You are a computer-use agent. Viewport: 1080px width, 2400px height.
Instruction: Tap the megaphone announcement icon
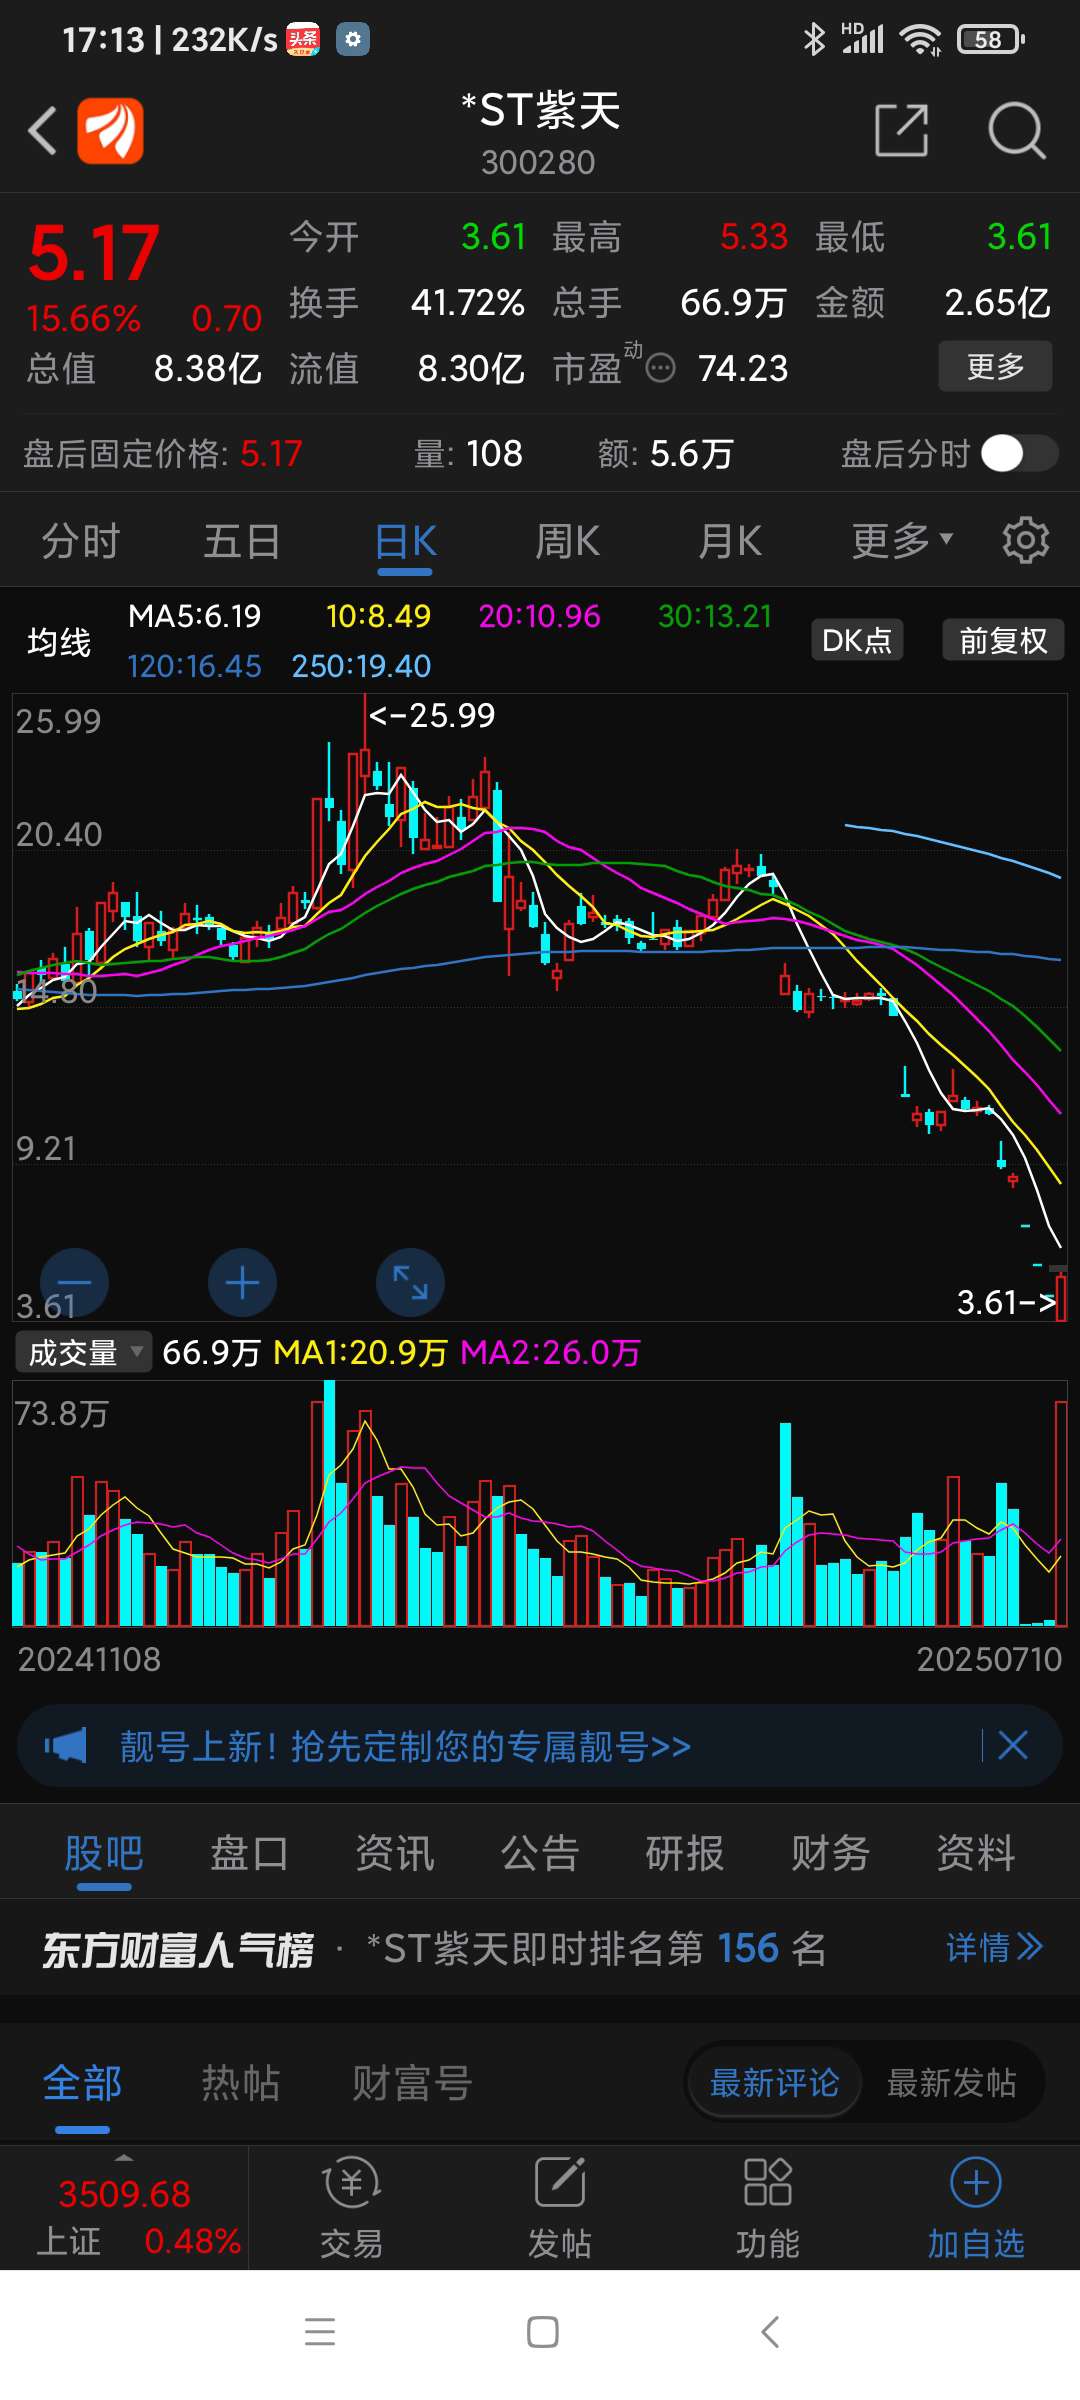pyautogui.click(x=66, y=1746)
